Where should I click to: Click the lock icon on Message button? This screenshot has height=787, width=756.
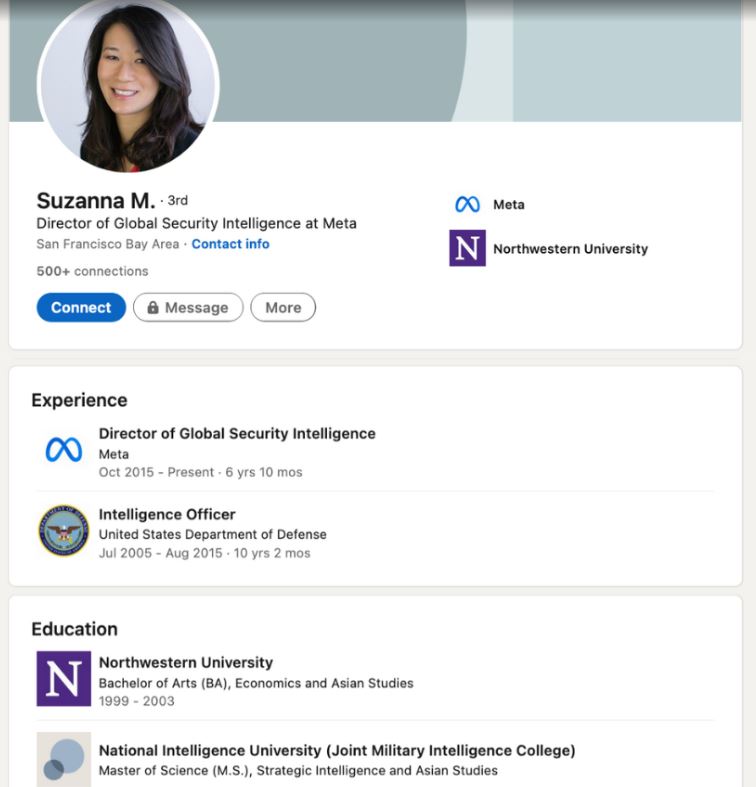[153, 308]
